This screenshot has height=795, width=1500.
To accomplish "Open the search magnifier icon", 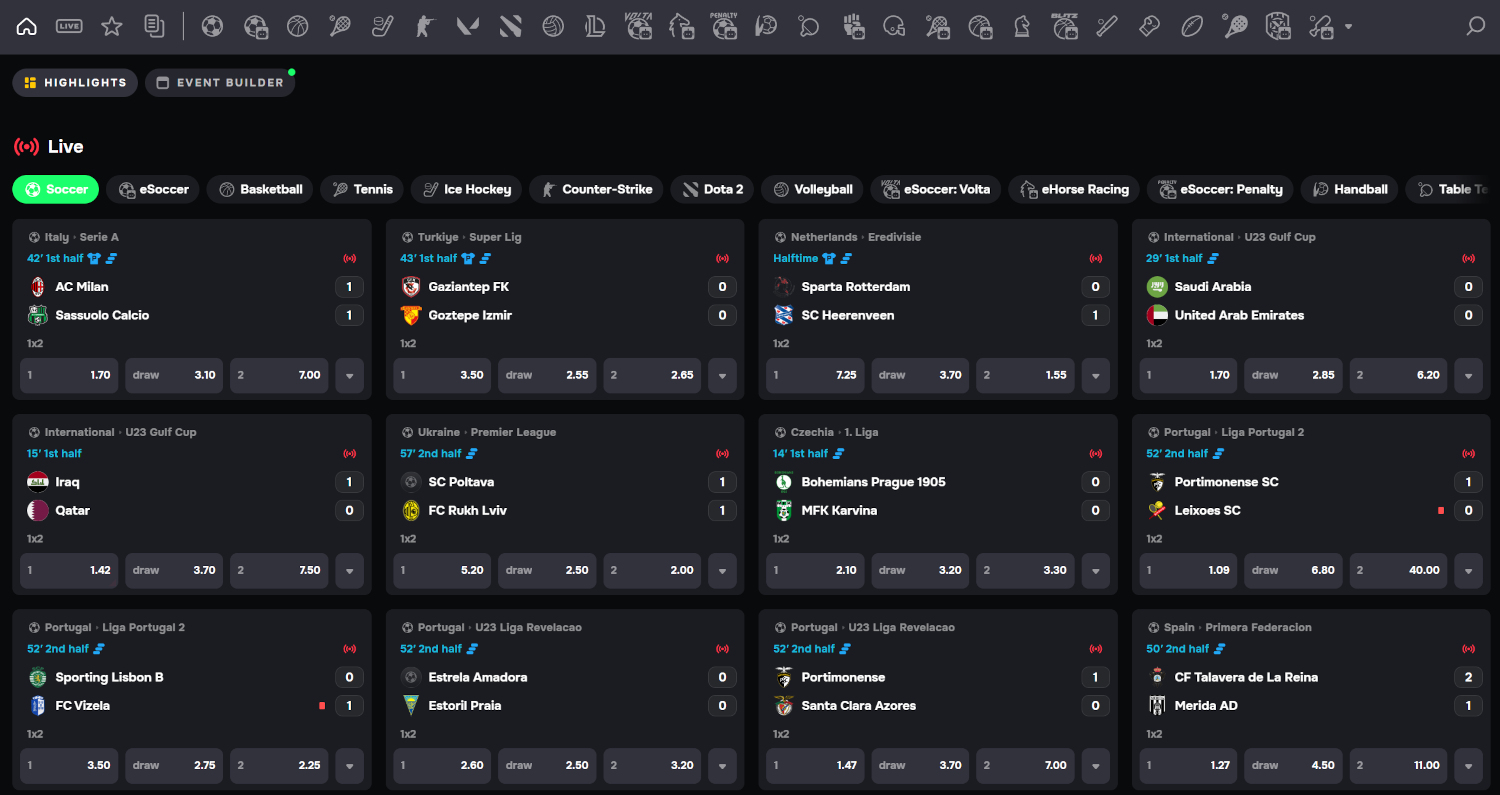I will pyautogui.click(x=1475, y=27).
